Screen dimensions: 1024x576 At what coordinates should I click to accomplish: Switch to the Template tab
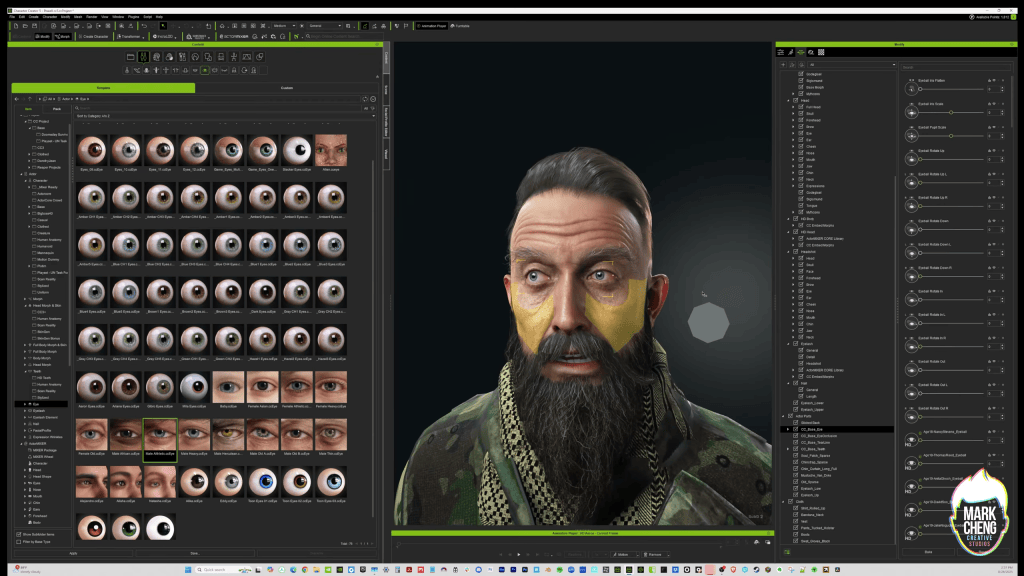pos(103,88)
